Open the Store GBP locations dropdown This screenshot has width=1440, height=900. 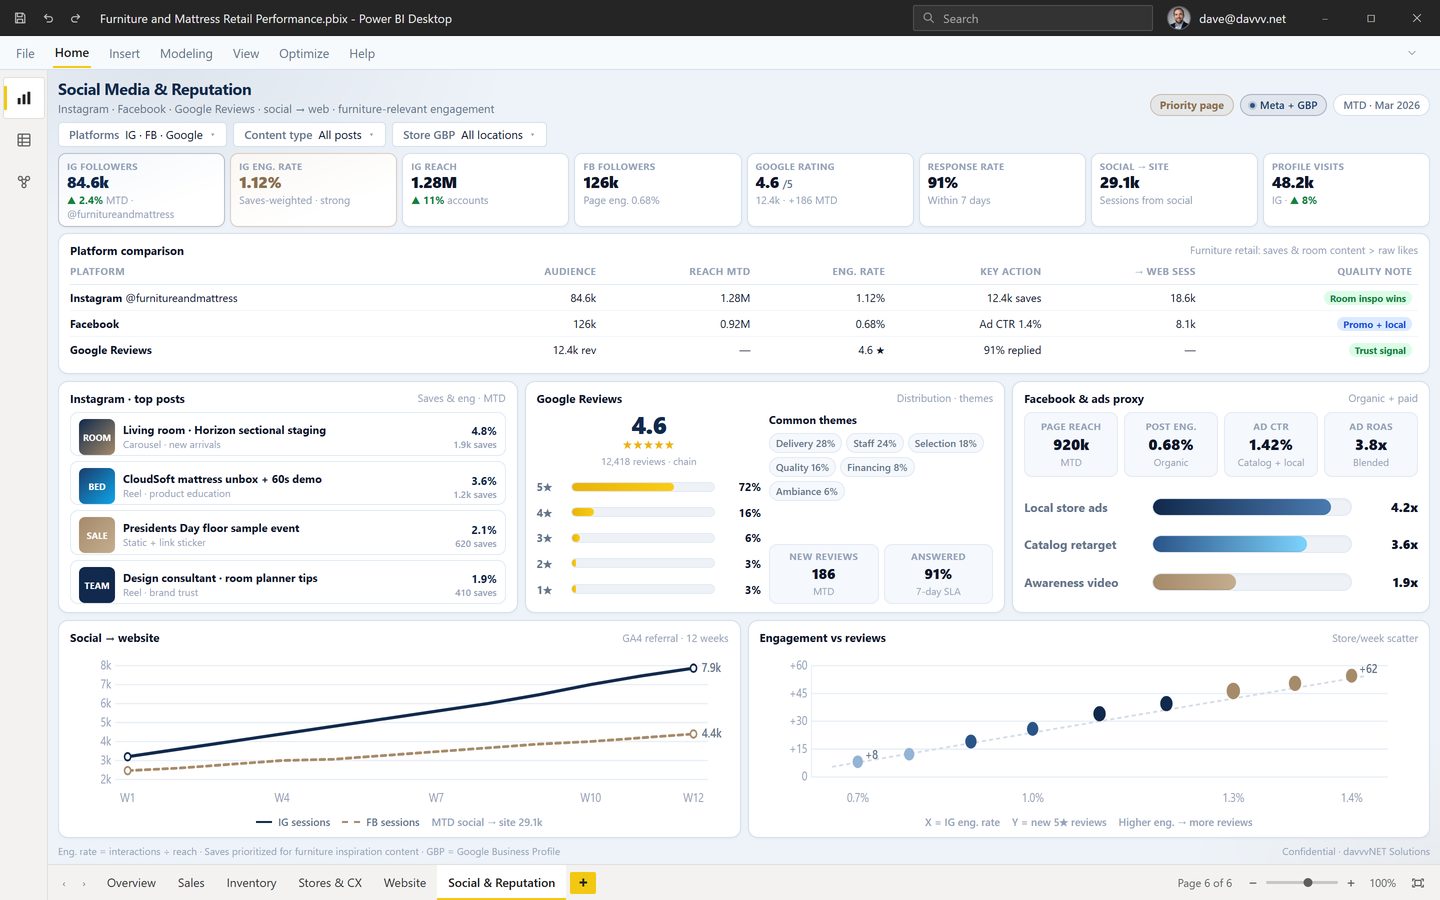pos(469,135)
